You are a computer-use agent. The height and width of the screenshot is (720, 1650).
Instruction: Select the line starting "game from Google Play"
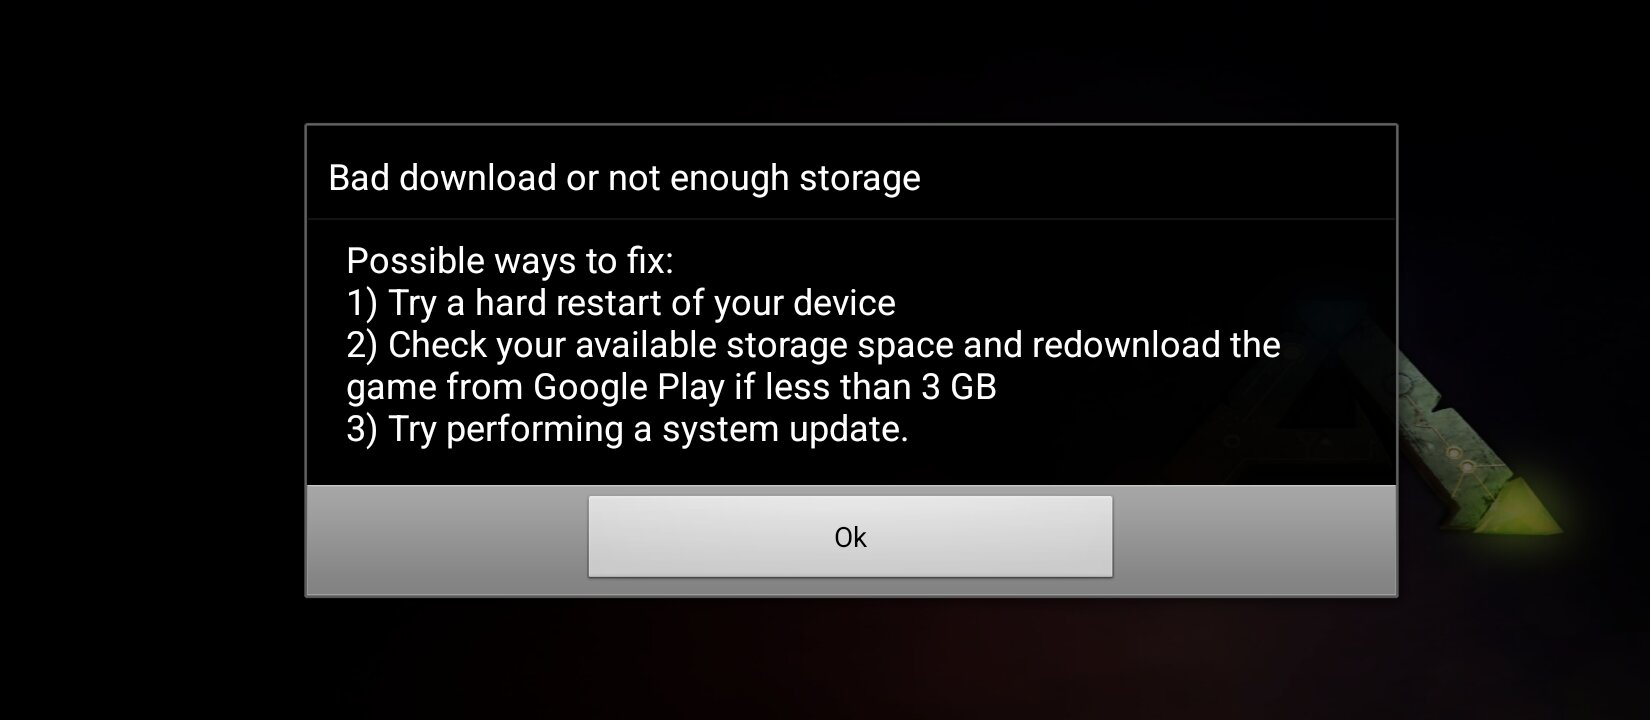click(671, 387)
